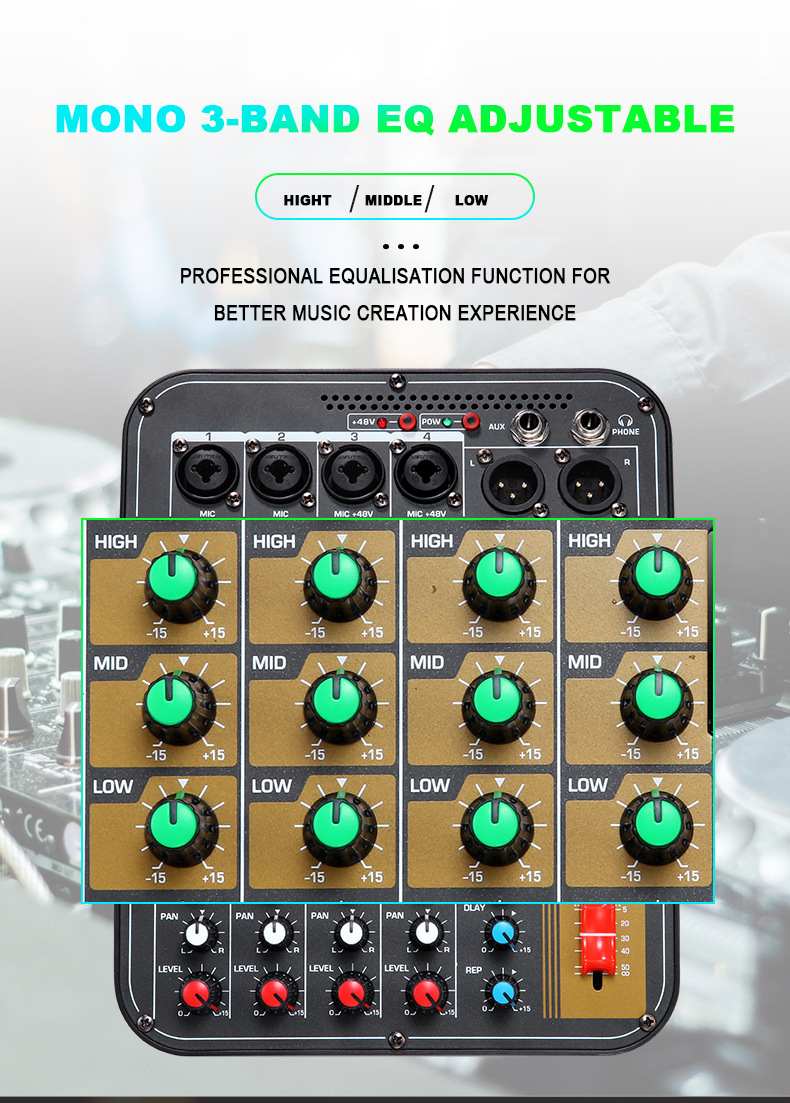Click the channel 3 MIC +48V combo input

pos(353,475)
